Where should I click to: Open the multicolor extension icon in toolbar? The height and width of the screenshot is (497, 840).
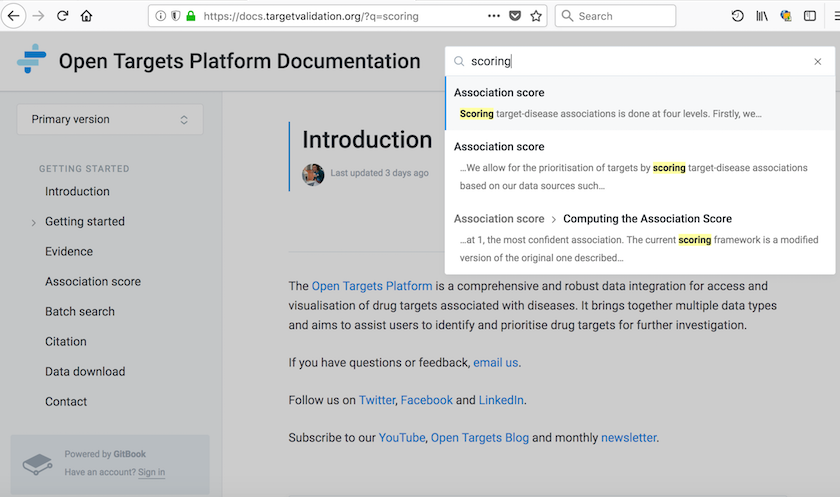tap(786, 16)
